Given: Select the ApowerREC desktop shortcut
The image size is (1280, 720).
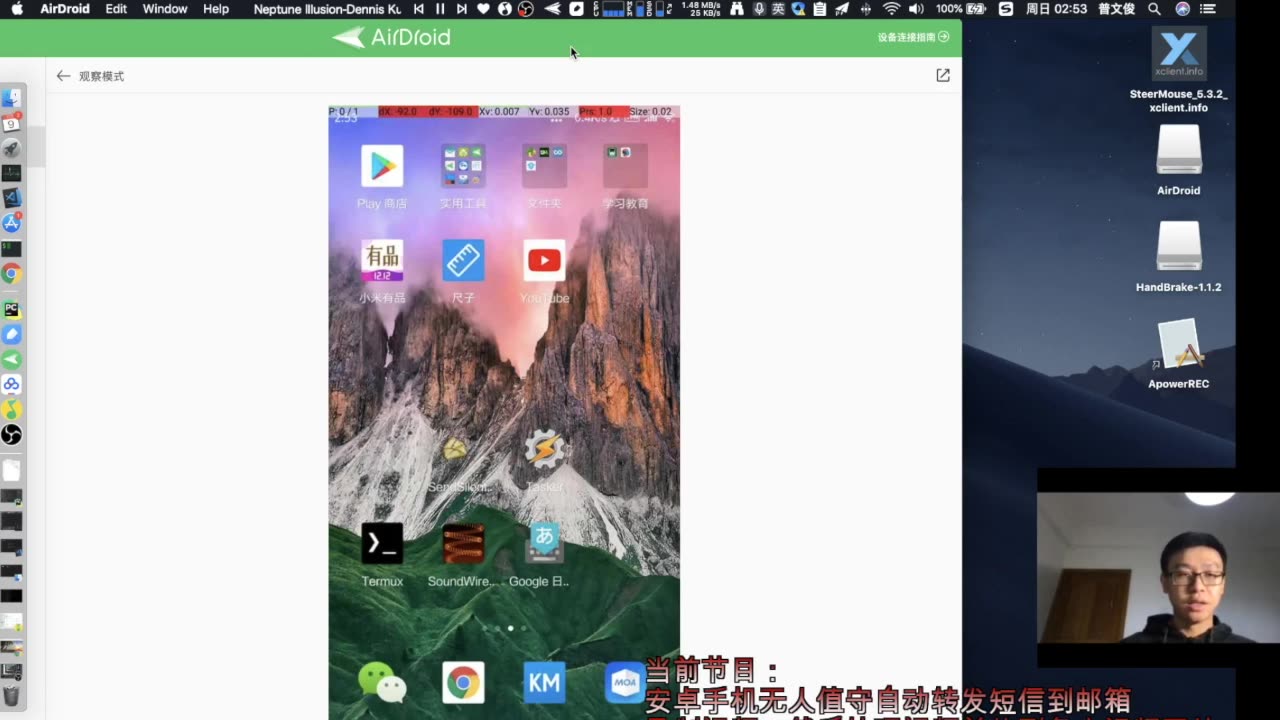Looking at the screenshot, I should point(1179,354).
